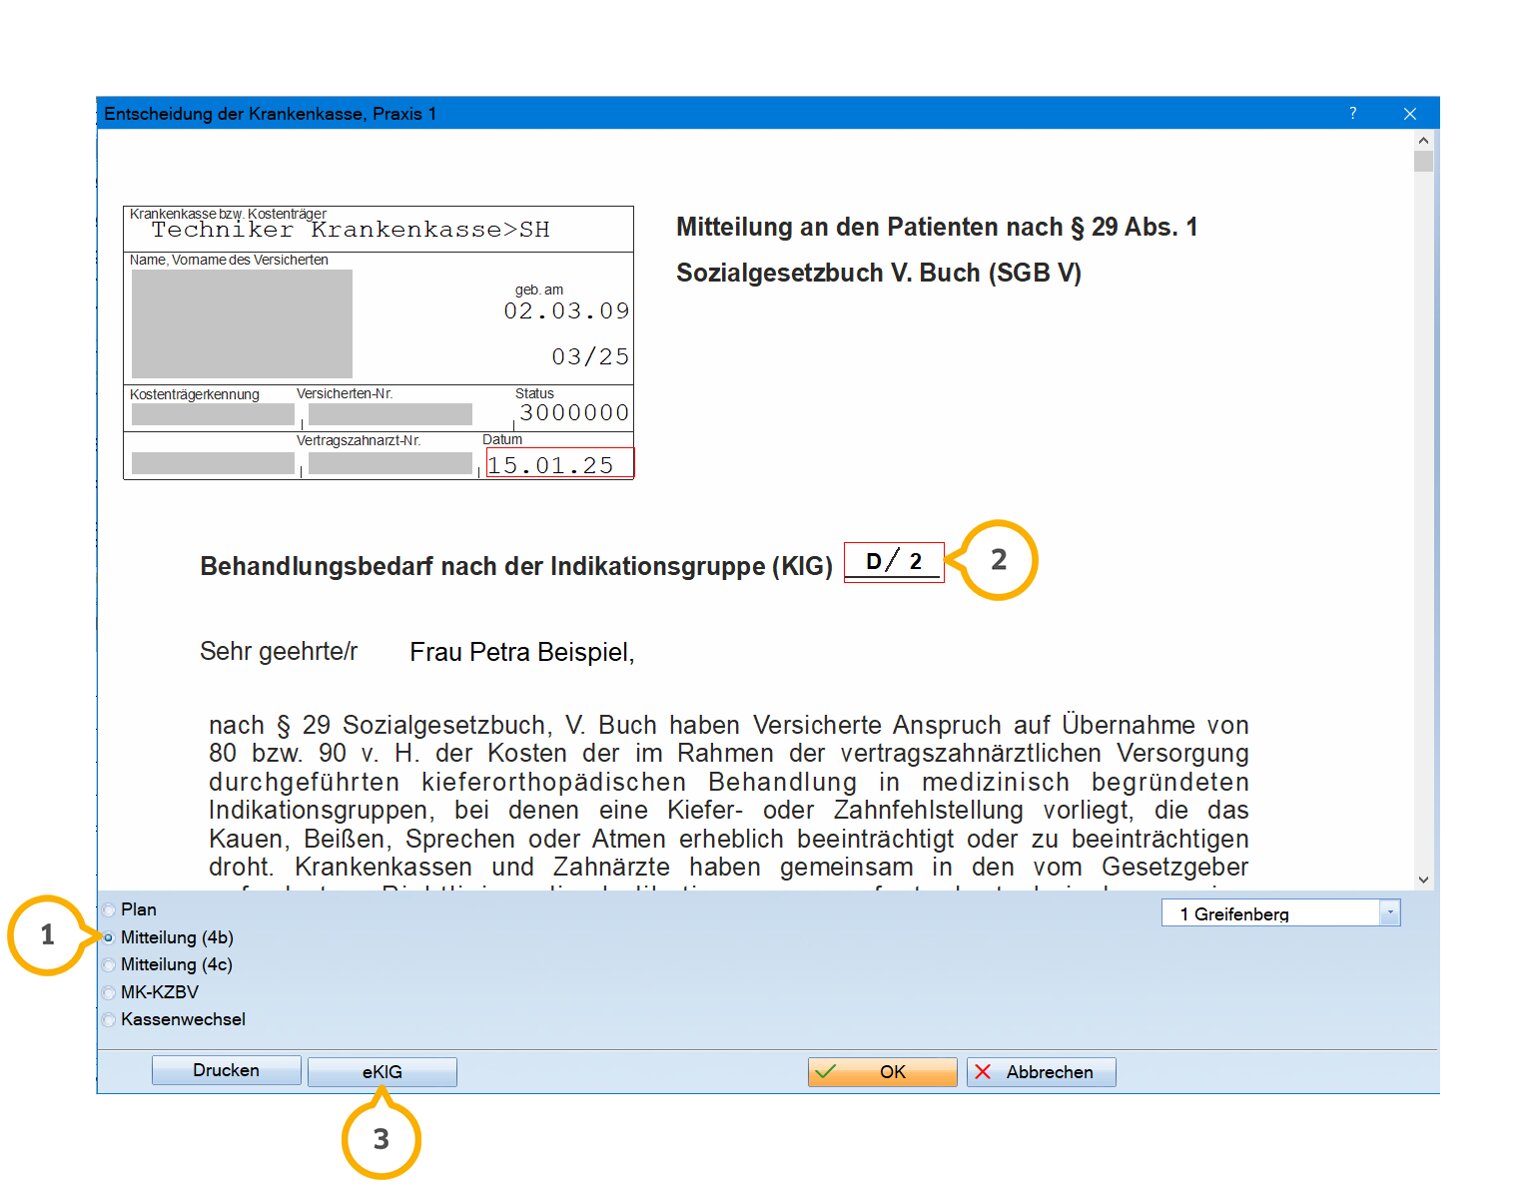The height and width of the screenshot is (1190, 1536).
Task: Click the Sehr geehrte/r salutation text
Action: point(279,652)
